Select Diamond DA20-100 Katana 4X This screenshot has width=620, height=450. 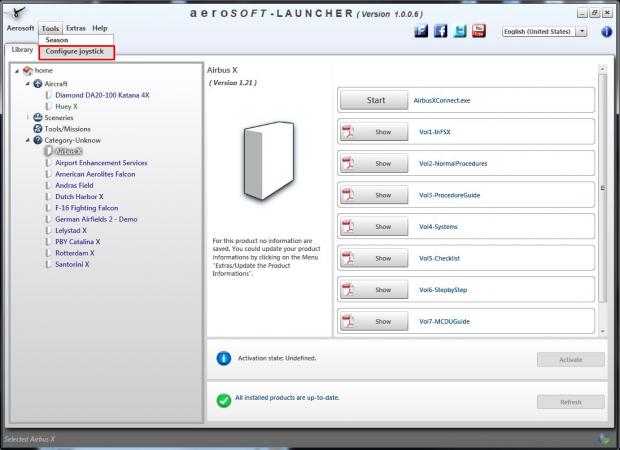[102, 95]
